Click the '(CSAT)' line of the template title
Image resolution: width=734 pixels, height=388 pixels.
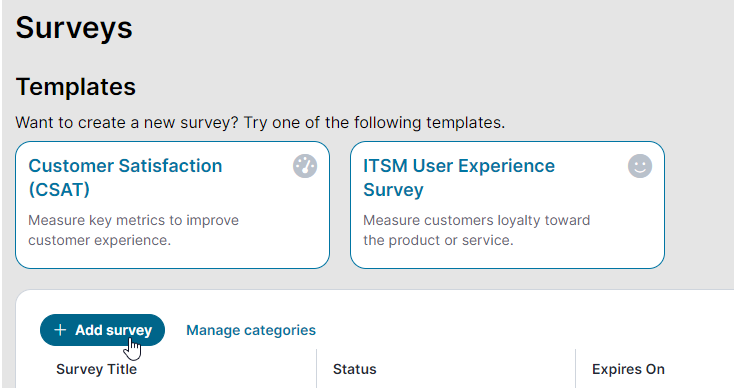pos(59,190)
